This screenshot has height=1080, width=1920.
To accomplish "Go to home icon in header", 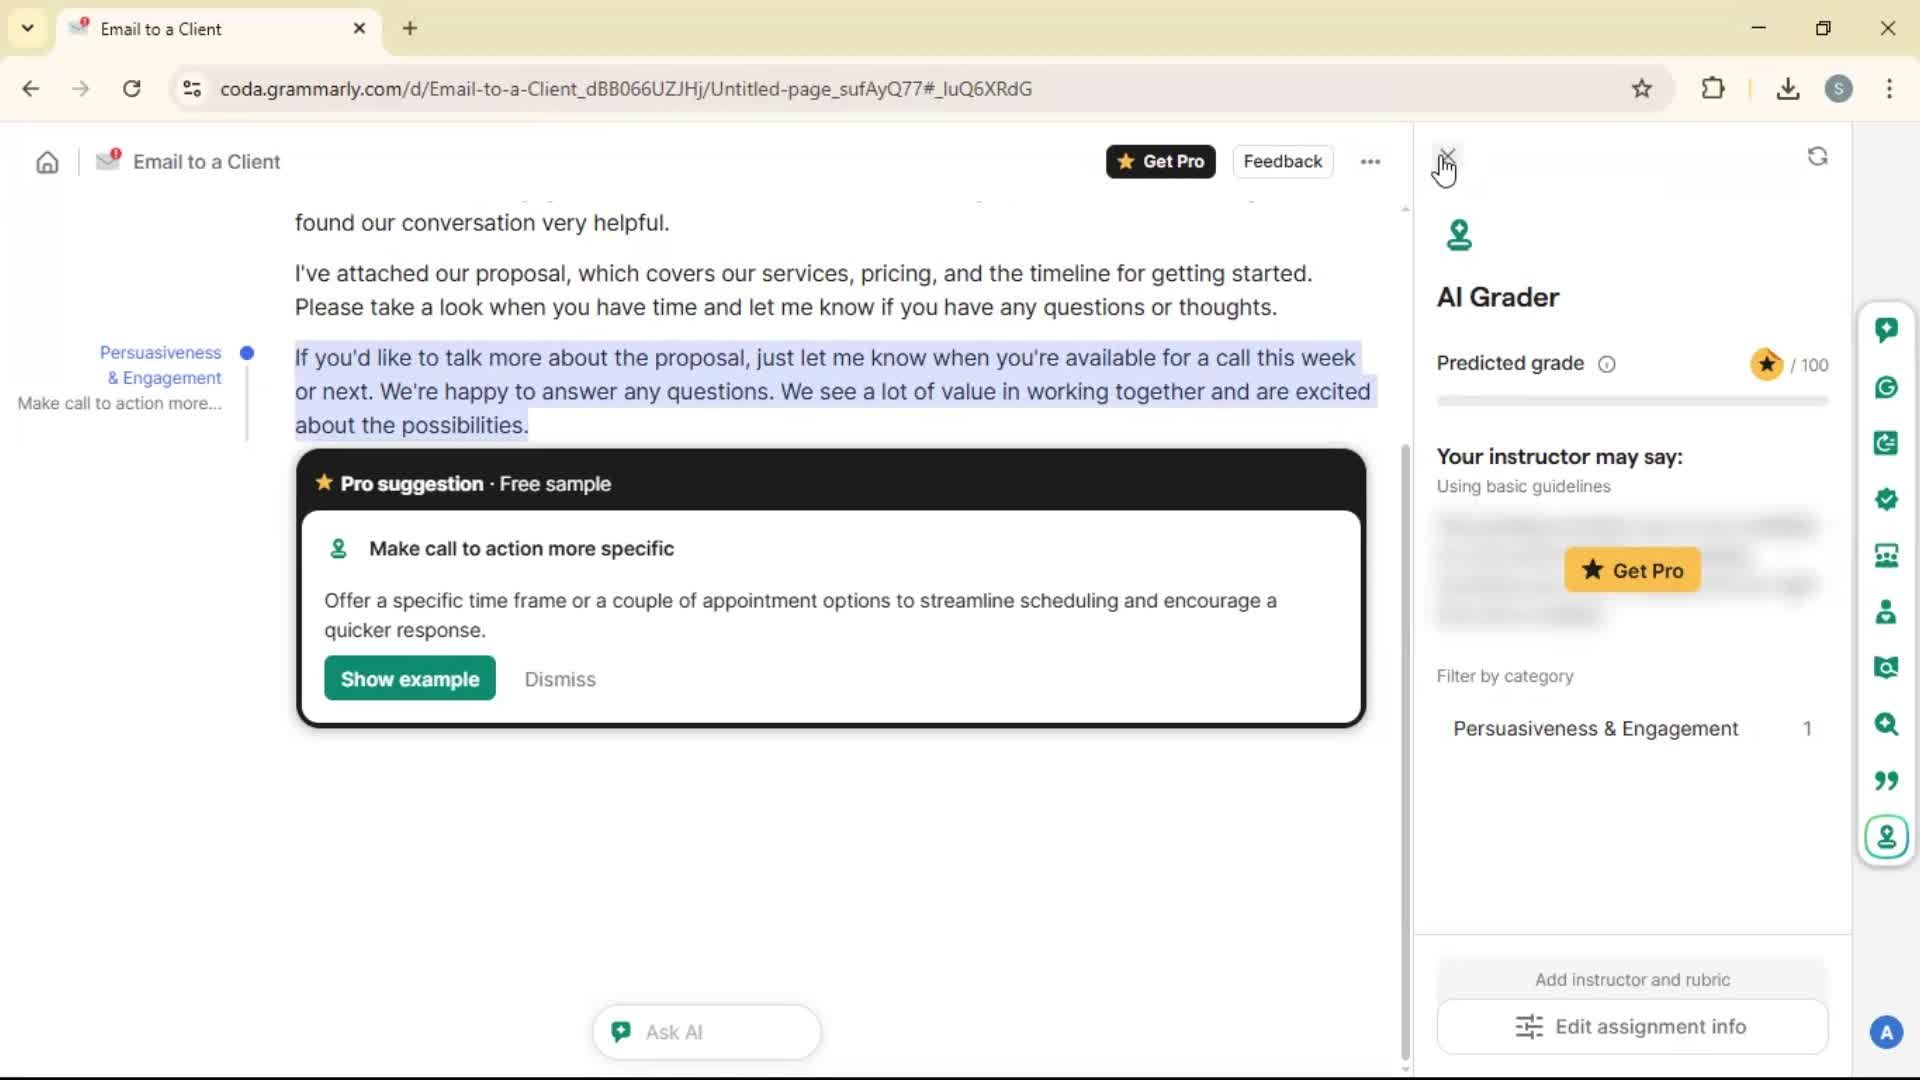I will coord(47,162).
